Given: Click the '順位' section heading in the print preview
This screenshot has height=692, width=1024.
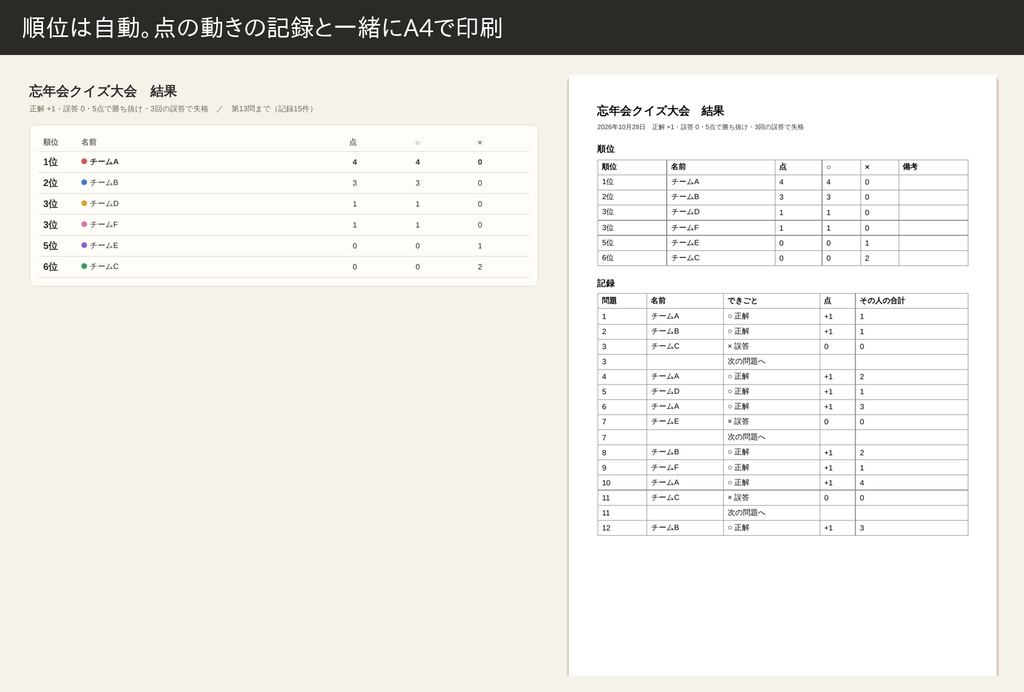Looking at the screenshot, I should click(605, 149).
